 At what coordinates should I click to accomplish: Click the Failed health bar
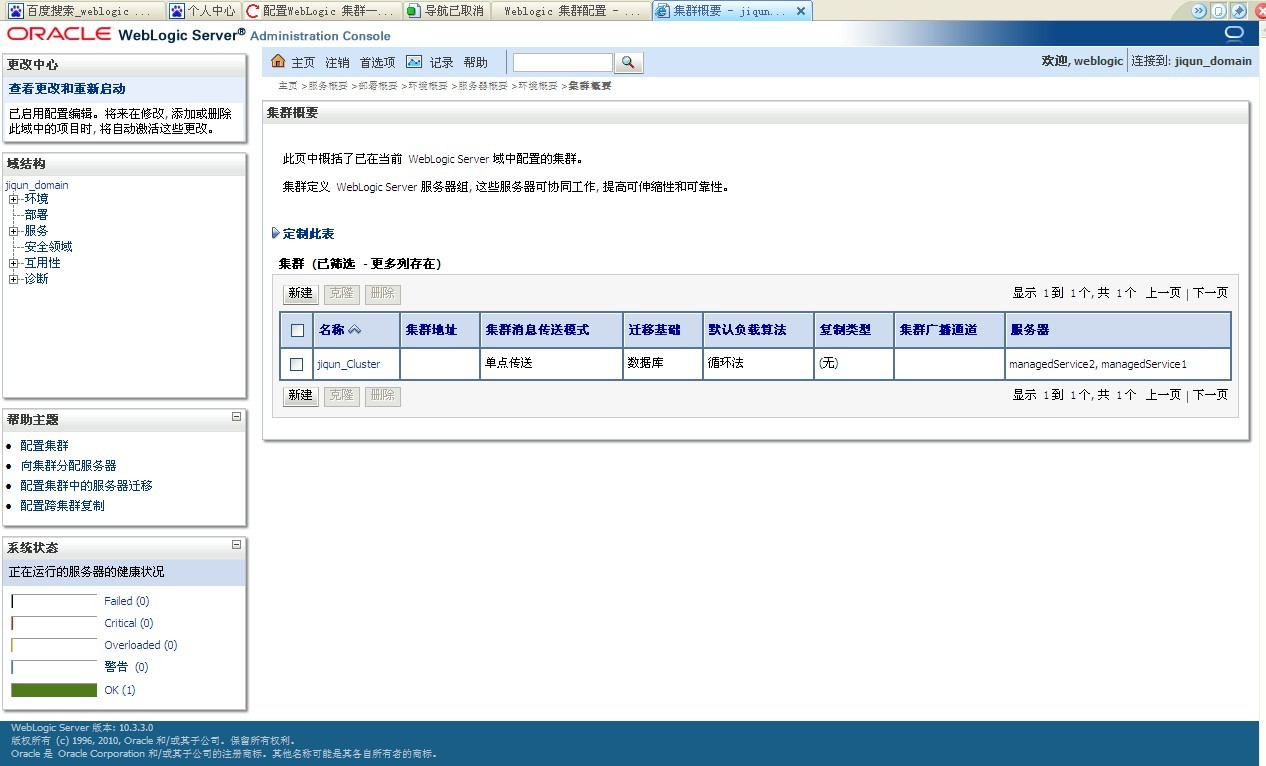[x=54, y=601]
